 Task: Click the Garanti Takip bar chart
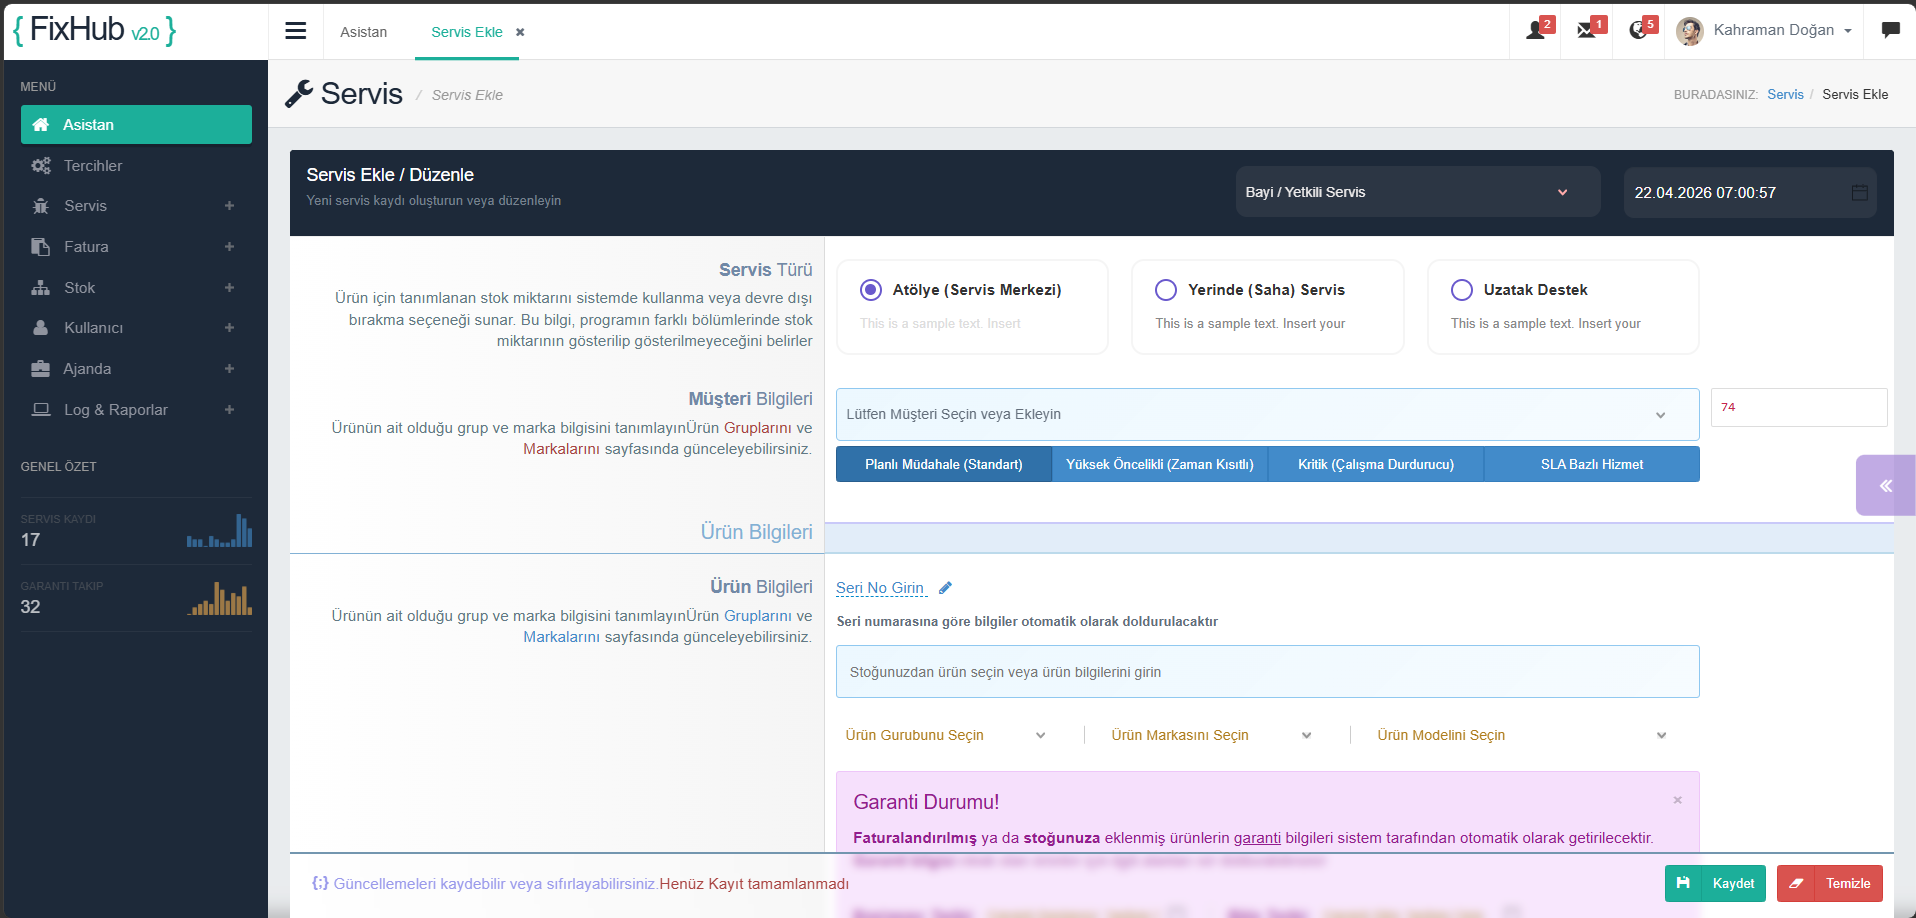click(219, 598)
